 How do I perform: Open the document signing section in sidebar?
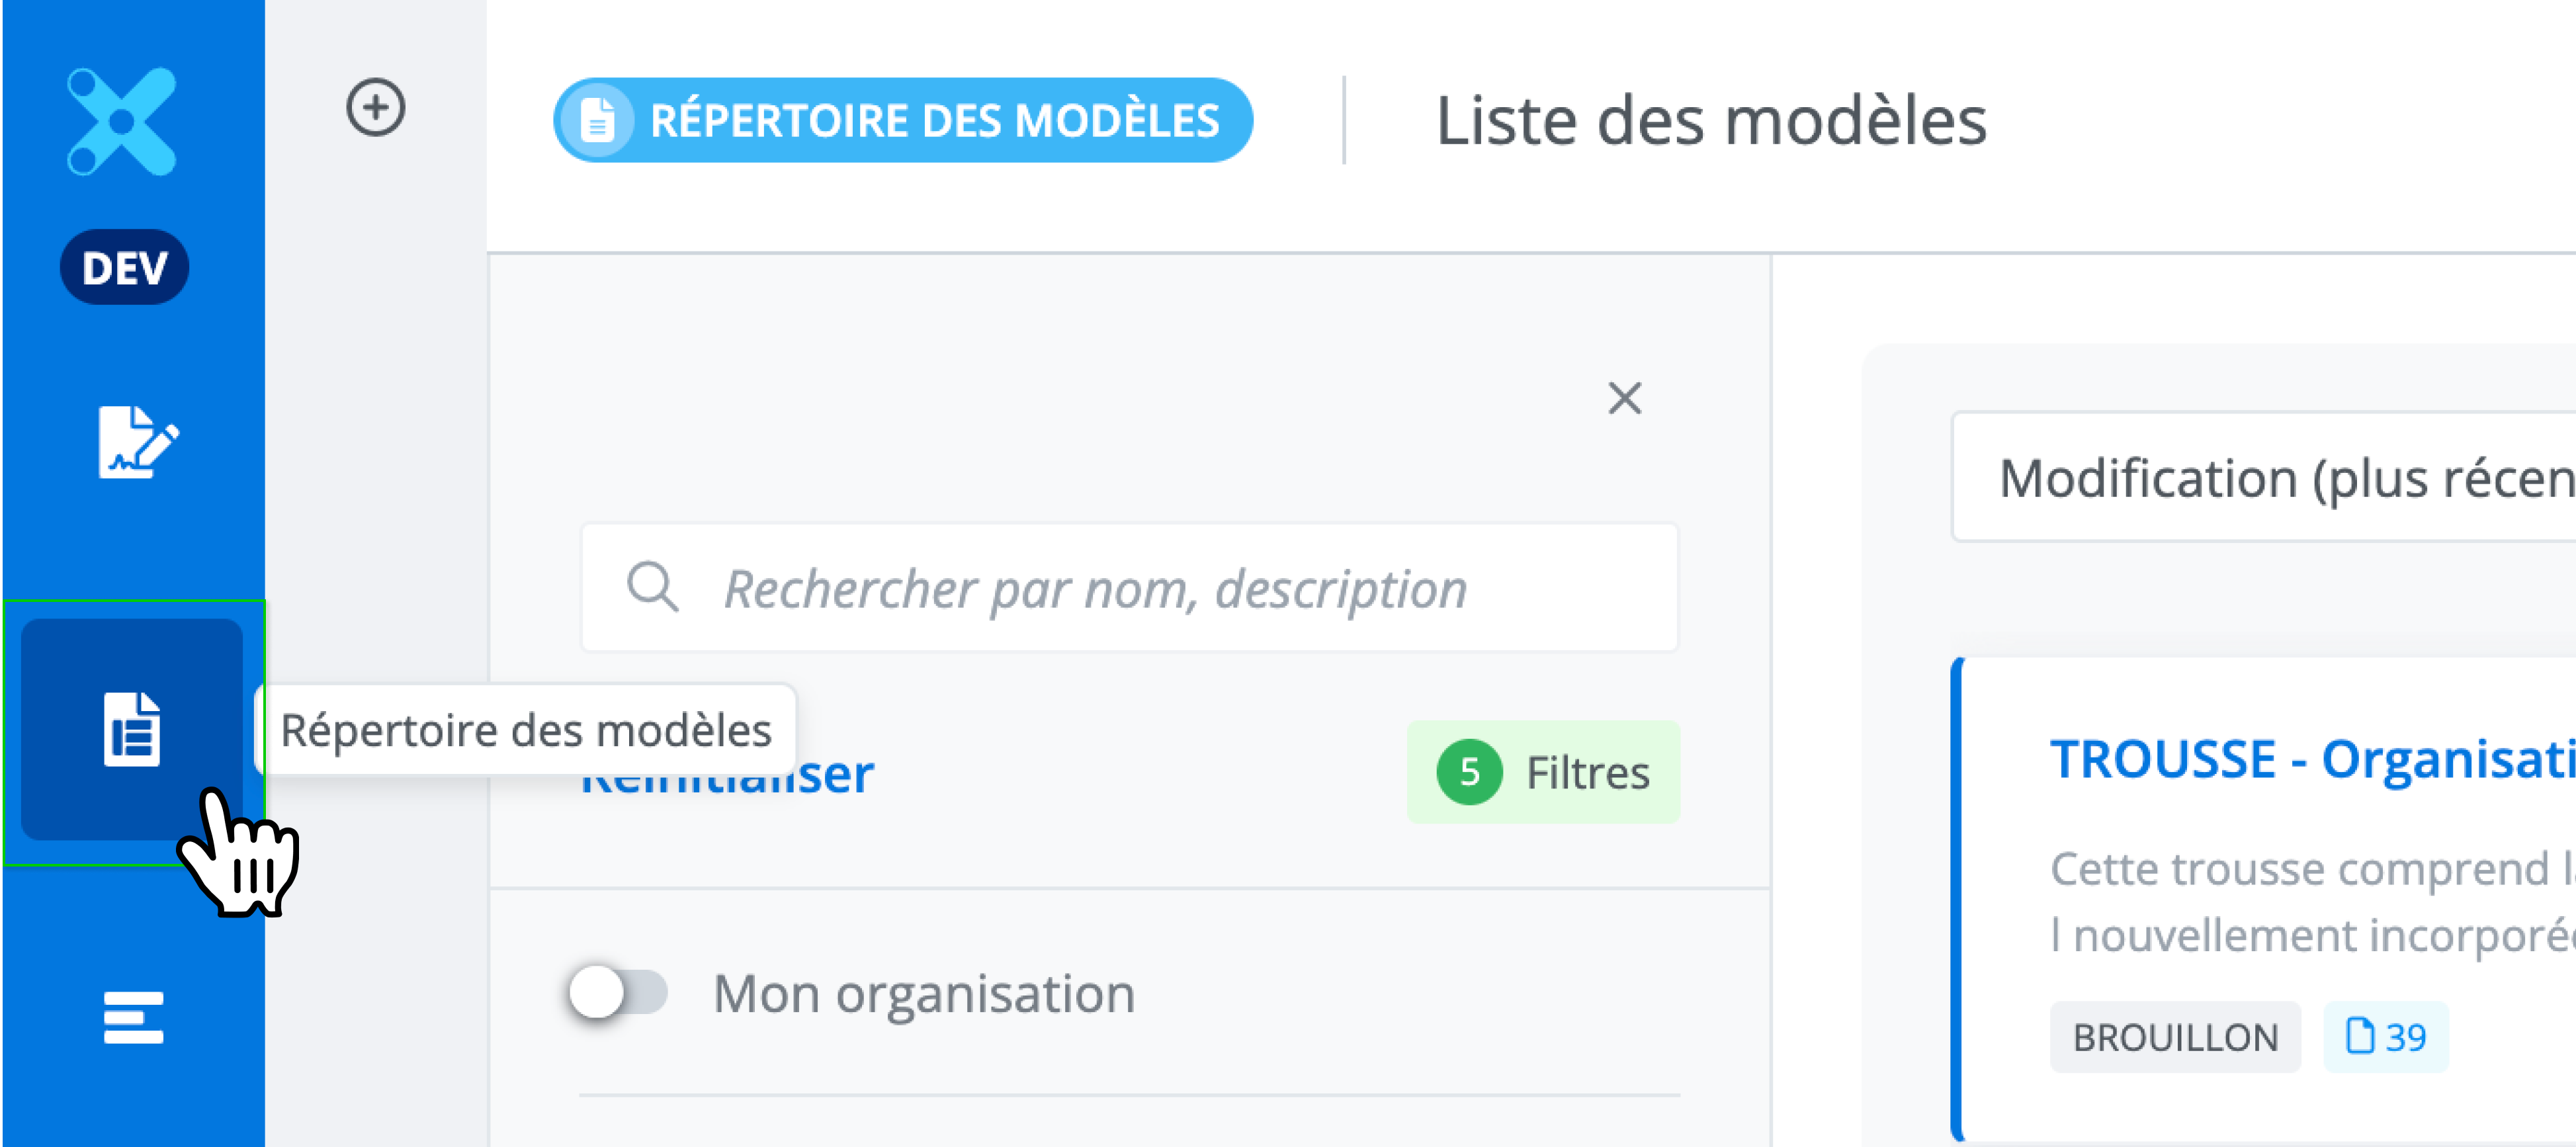pos(137,442)
